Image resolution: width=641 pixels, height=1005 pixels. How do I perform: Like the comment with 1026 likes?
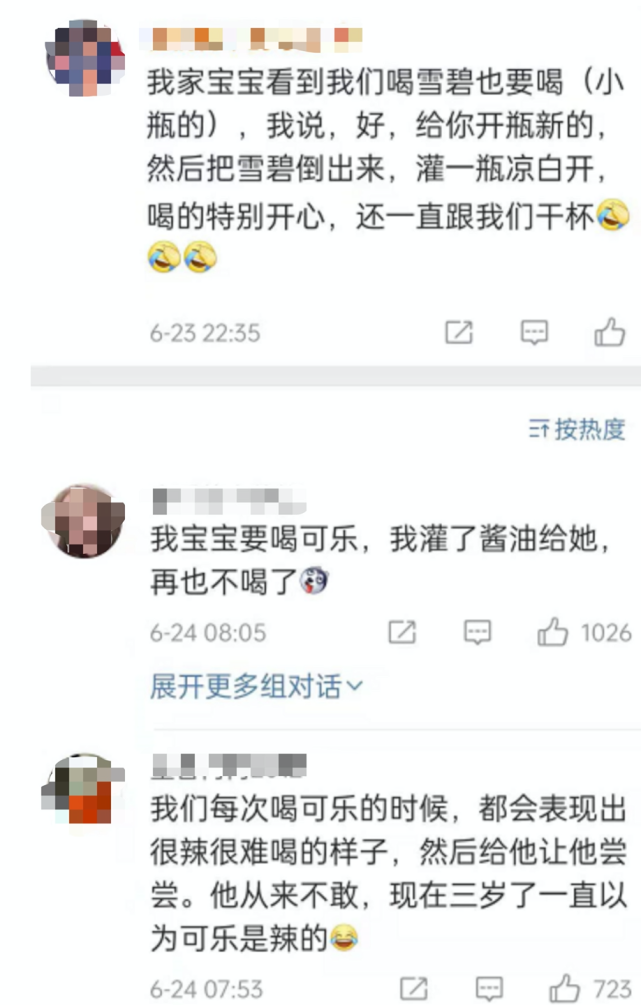(553, 631)
